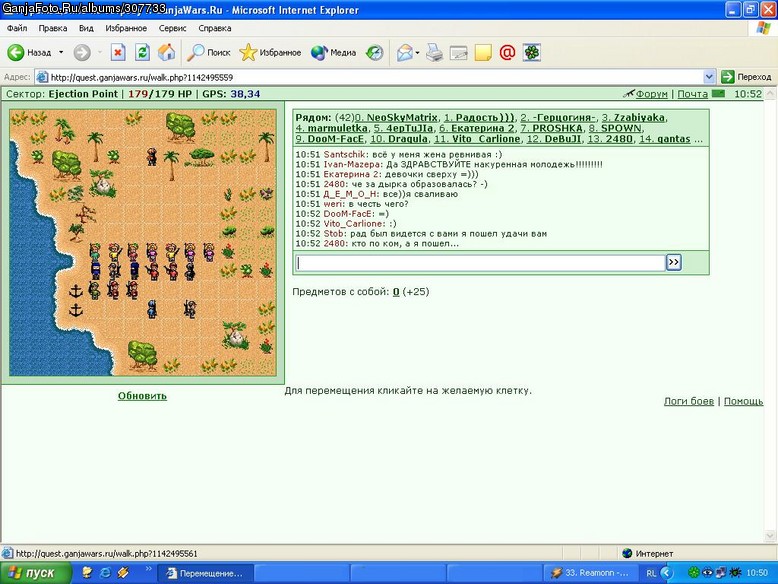Go to the Home page icon
Viewport: 778px width, 584px height.
point(167,52)
